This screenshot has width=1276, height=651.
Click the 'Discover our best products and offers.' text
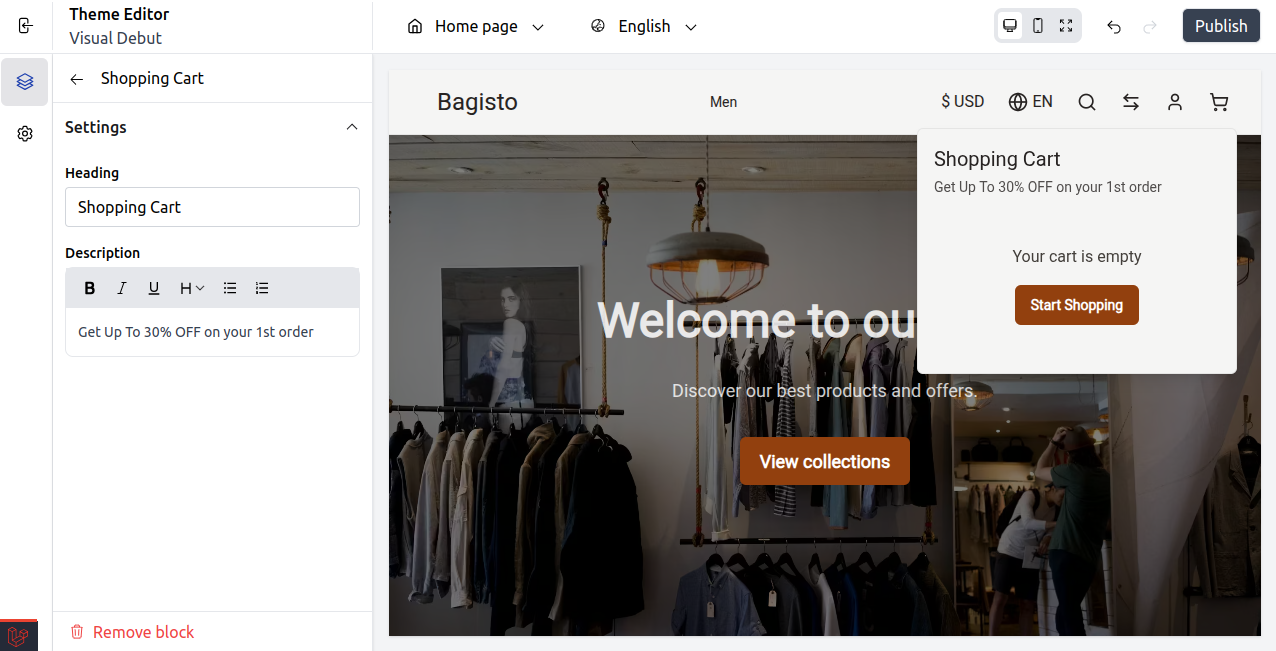click(x=825, y=391)
